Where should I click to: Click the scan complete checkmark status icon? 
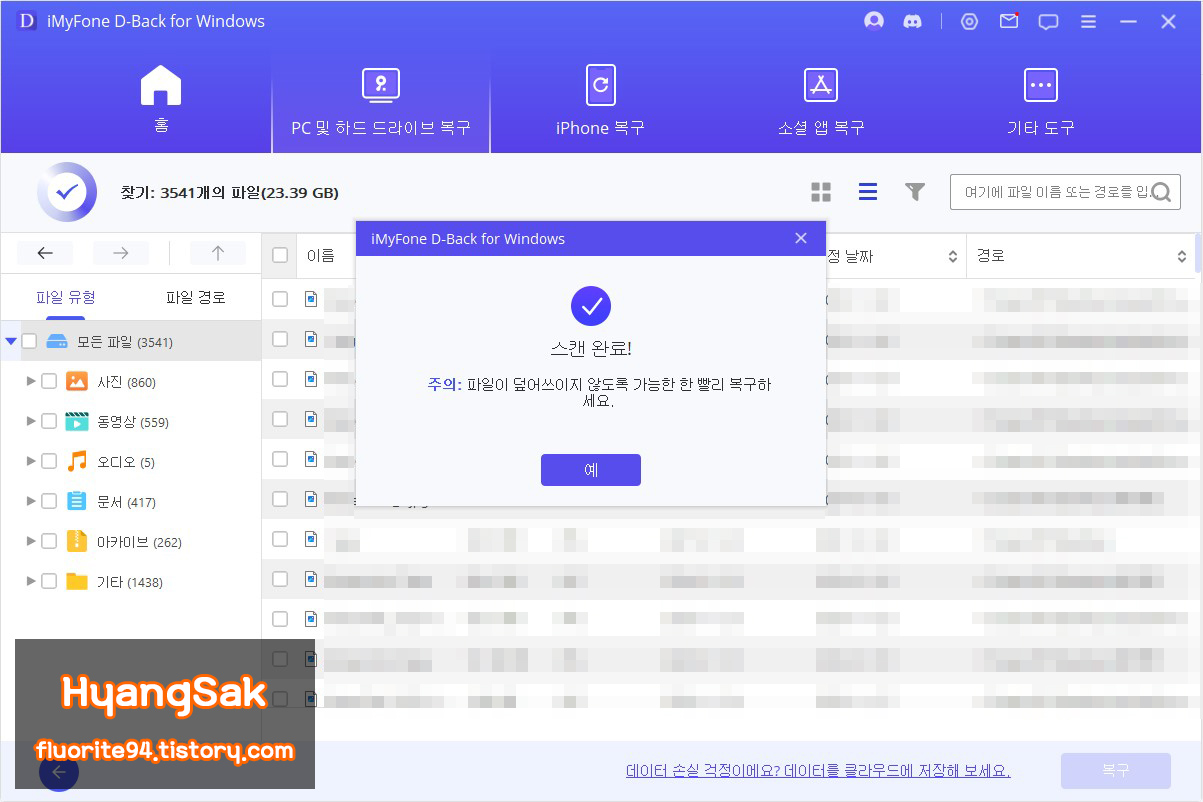click(x=67, y=191)
